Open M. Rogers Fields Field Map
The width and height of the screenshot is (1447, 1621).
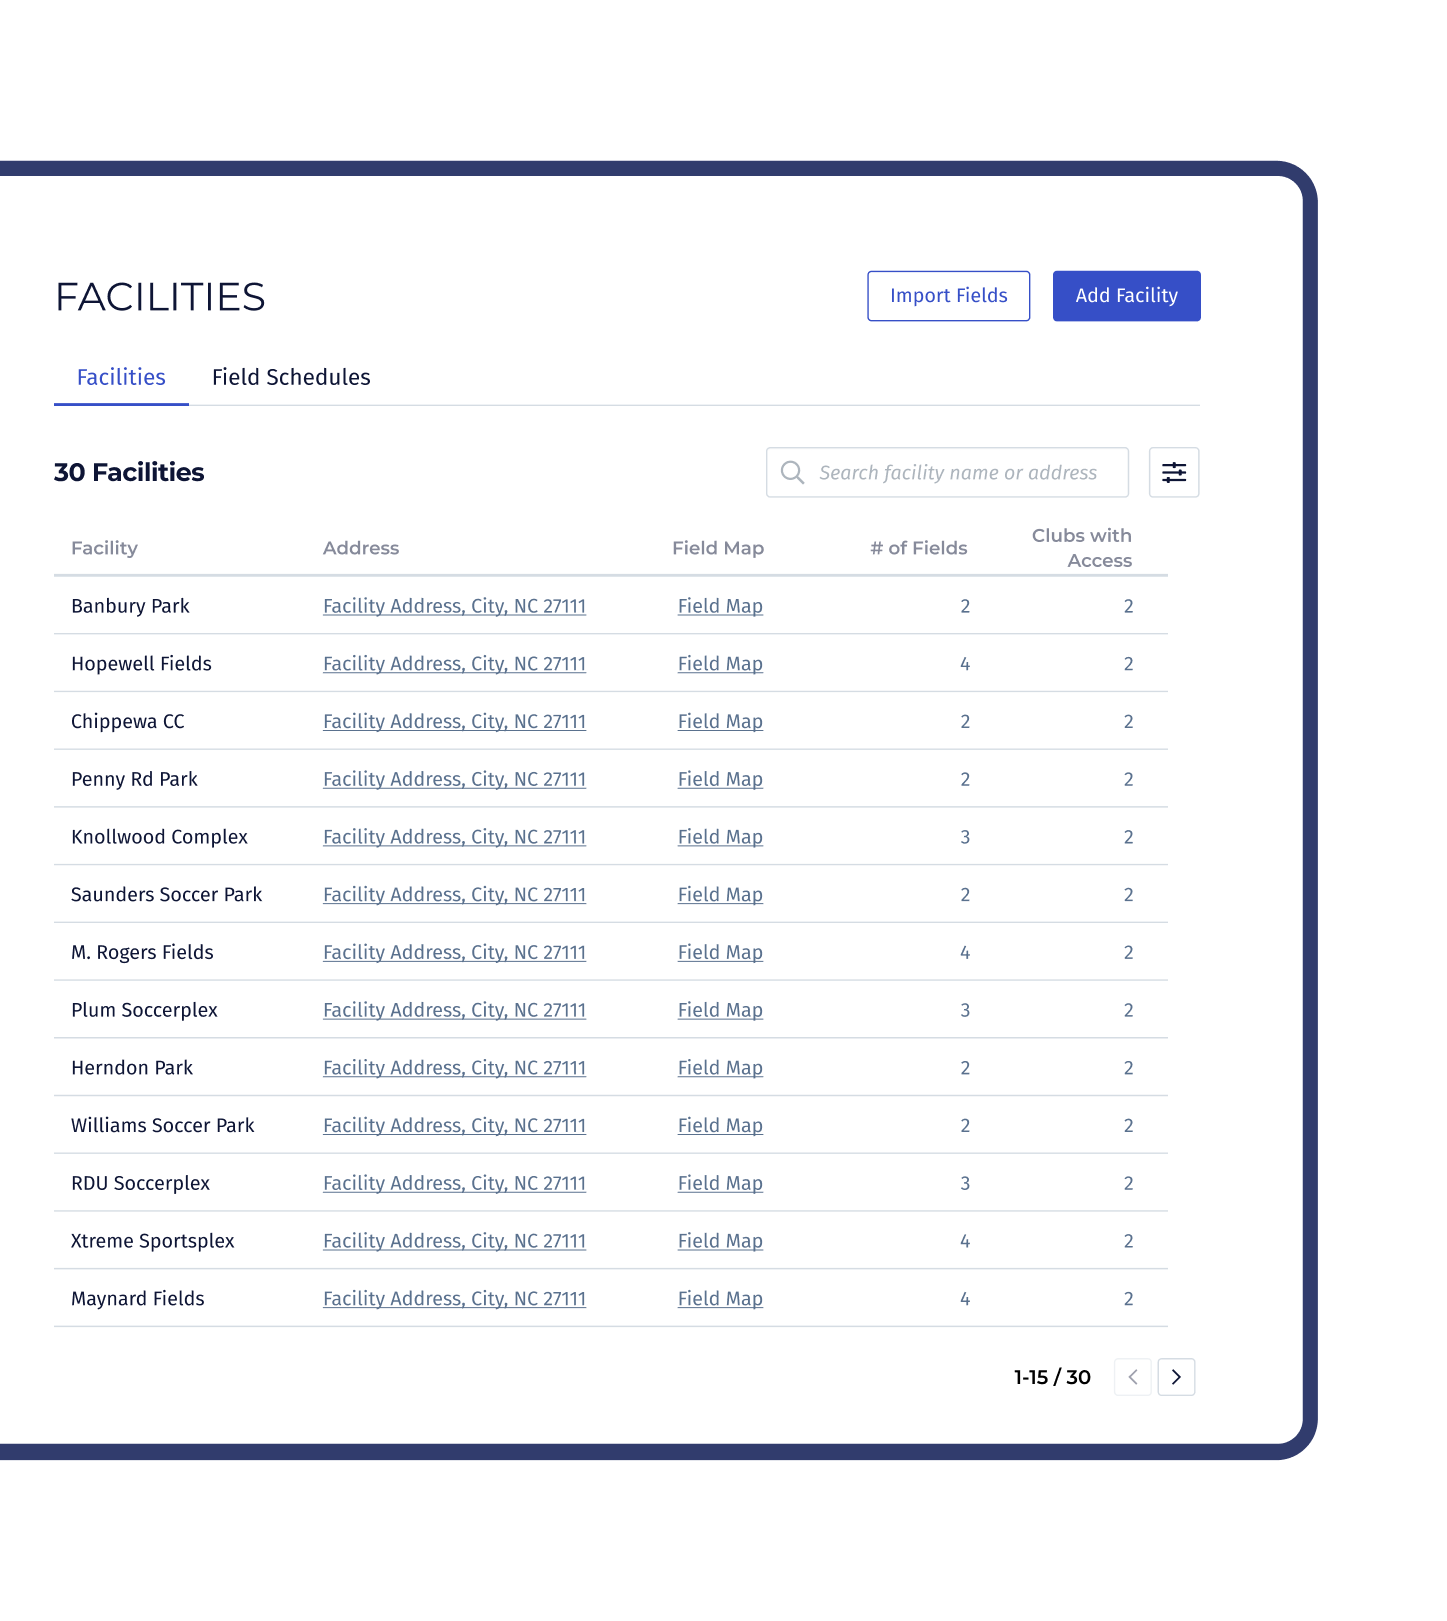720,952
